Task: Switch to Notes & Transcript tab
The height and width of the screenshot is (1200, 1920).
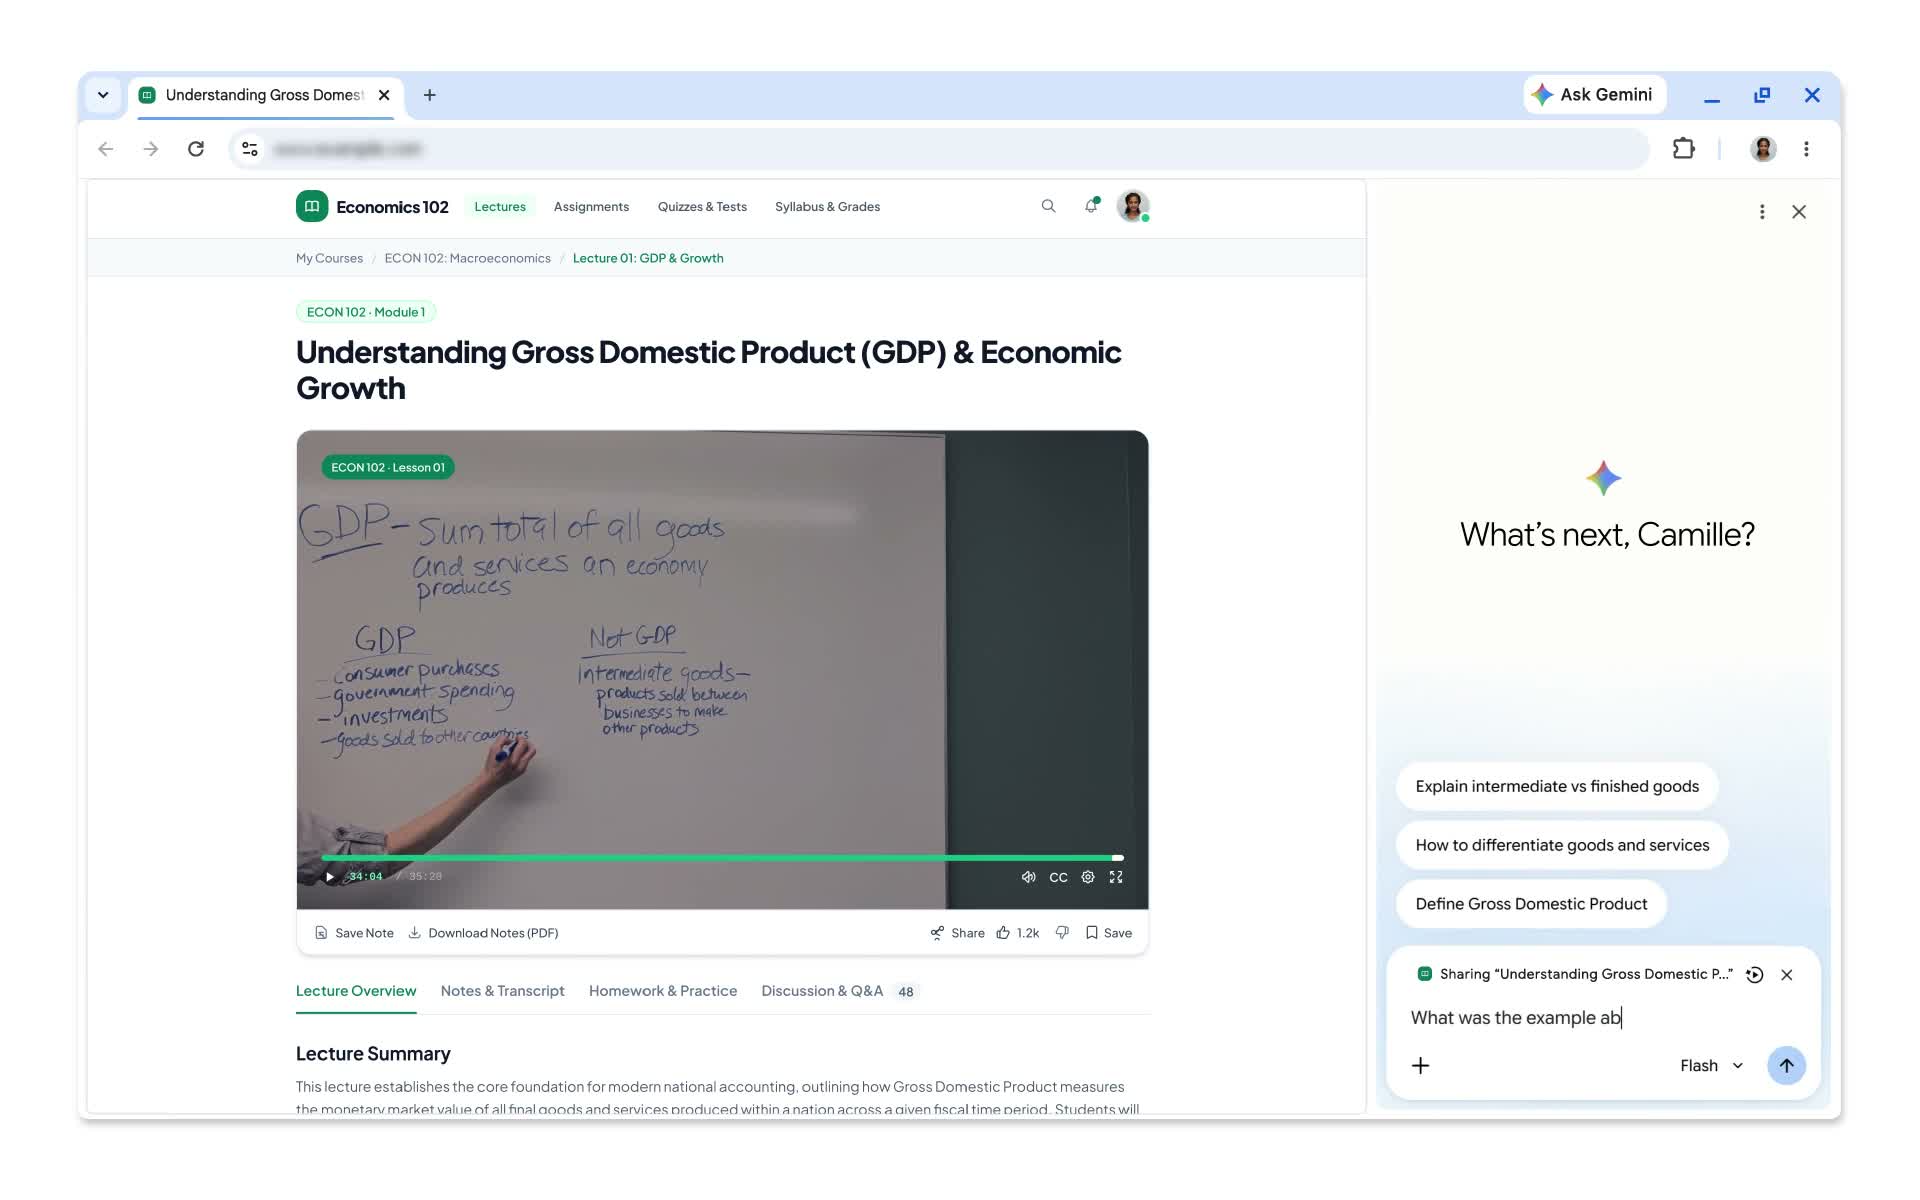Action: pyautogui.click(x=502, y=991)
